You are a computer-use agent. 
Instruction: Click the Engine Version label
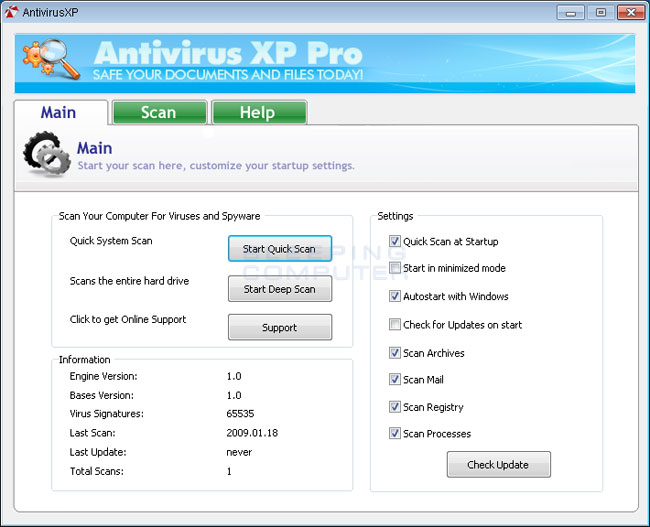103,376
